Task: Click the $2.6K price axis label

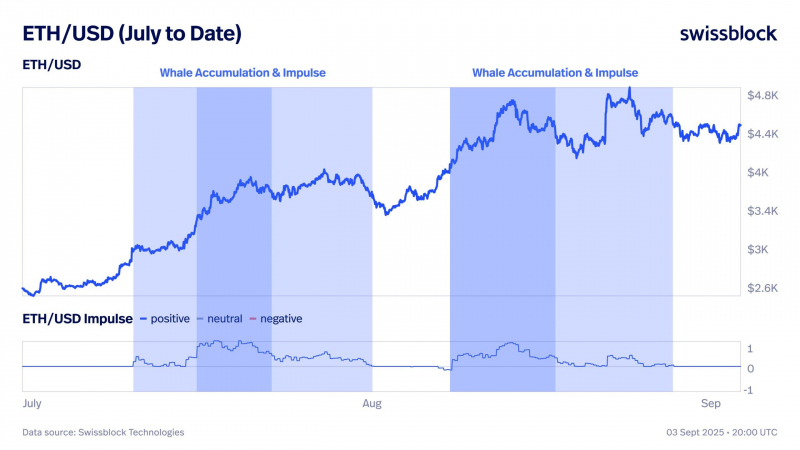Action: [762, 288]
